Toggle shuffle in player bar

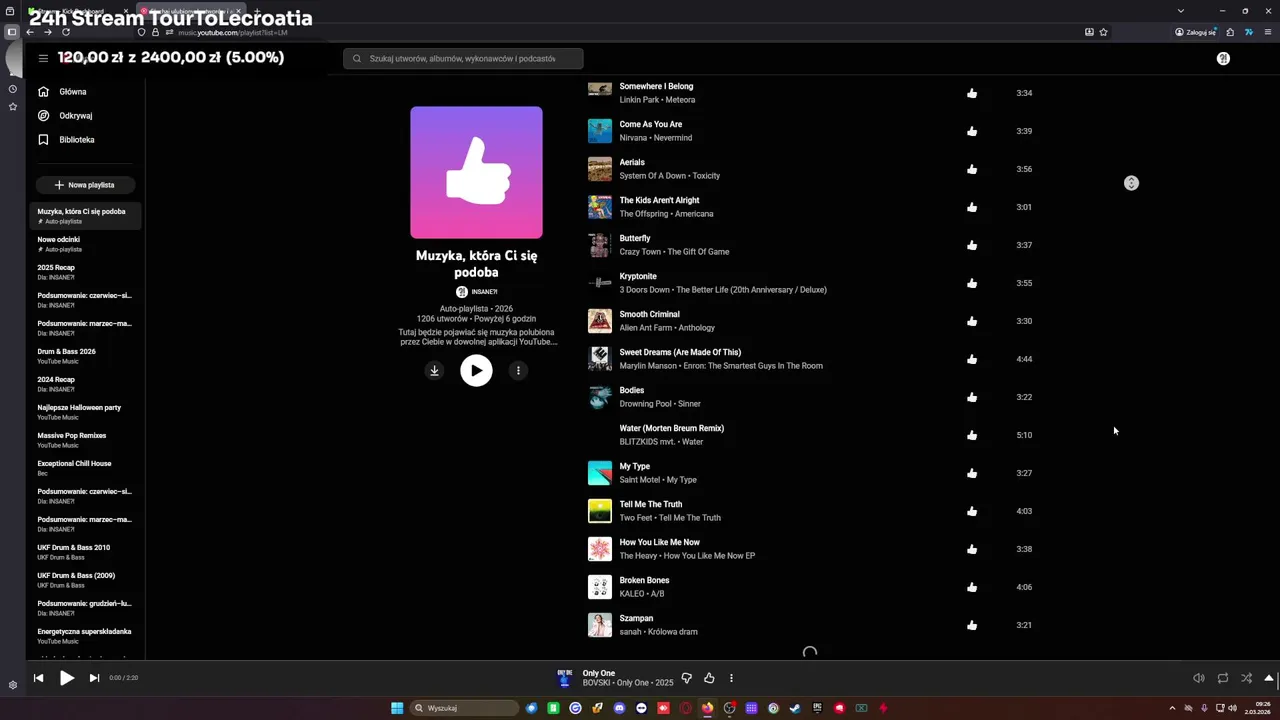coord(1246,678)
